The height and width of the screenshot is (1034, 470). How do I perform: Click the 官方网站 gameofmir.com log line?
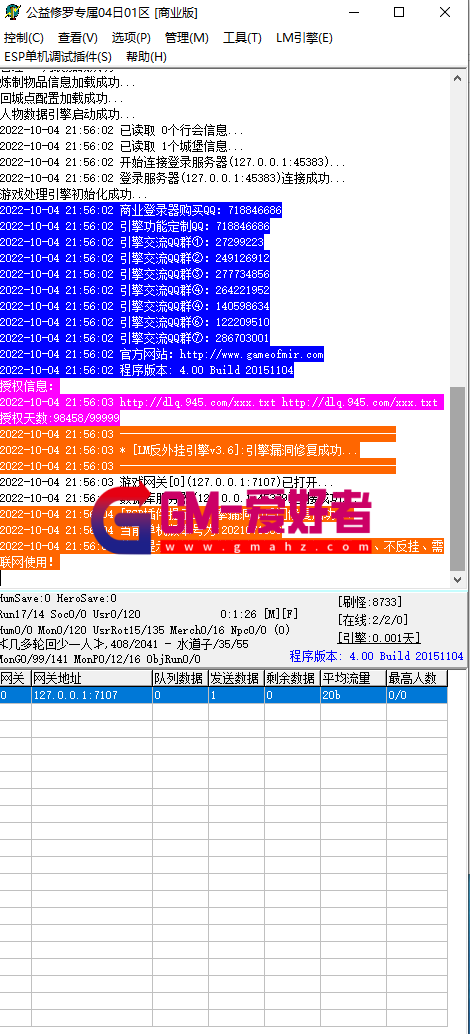coord(162,355)
